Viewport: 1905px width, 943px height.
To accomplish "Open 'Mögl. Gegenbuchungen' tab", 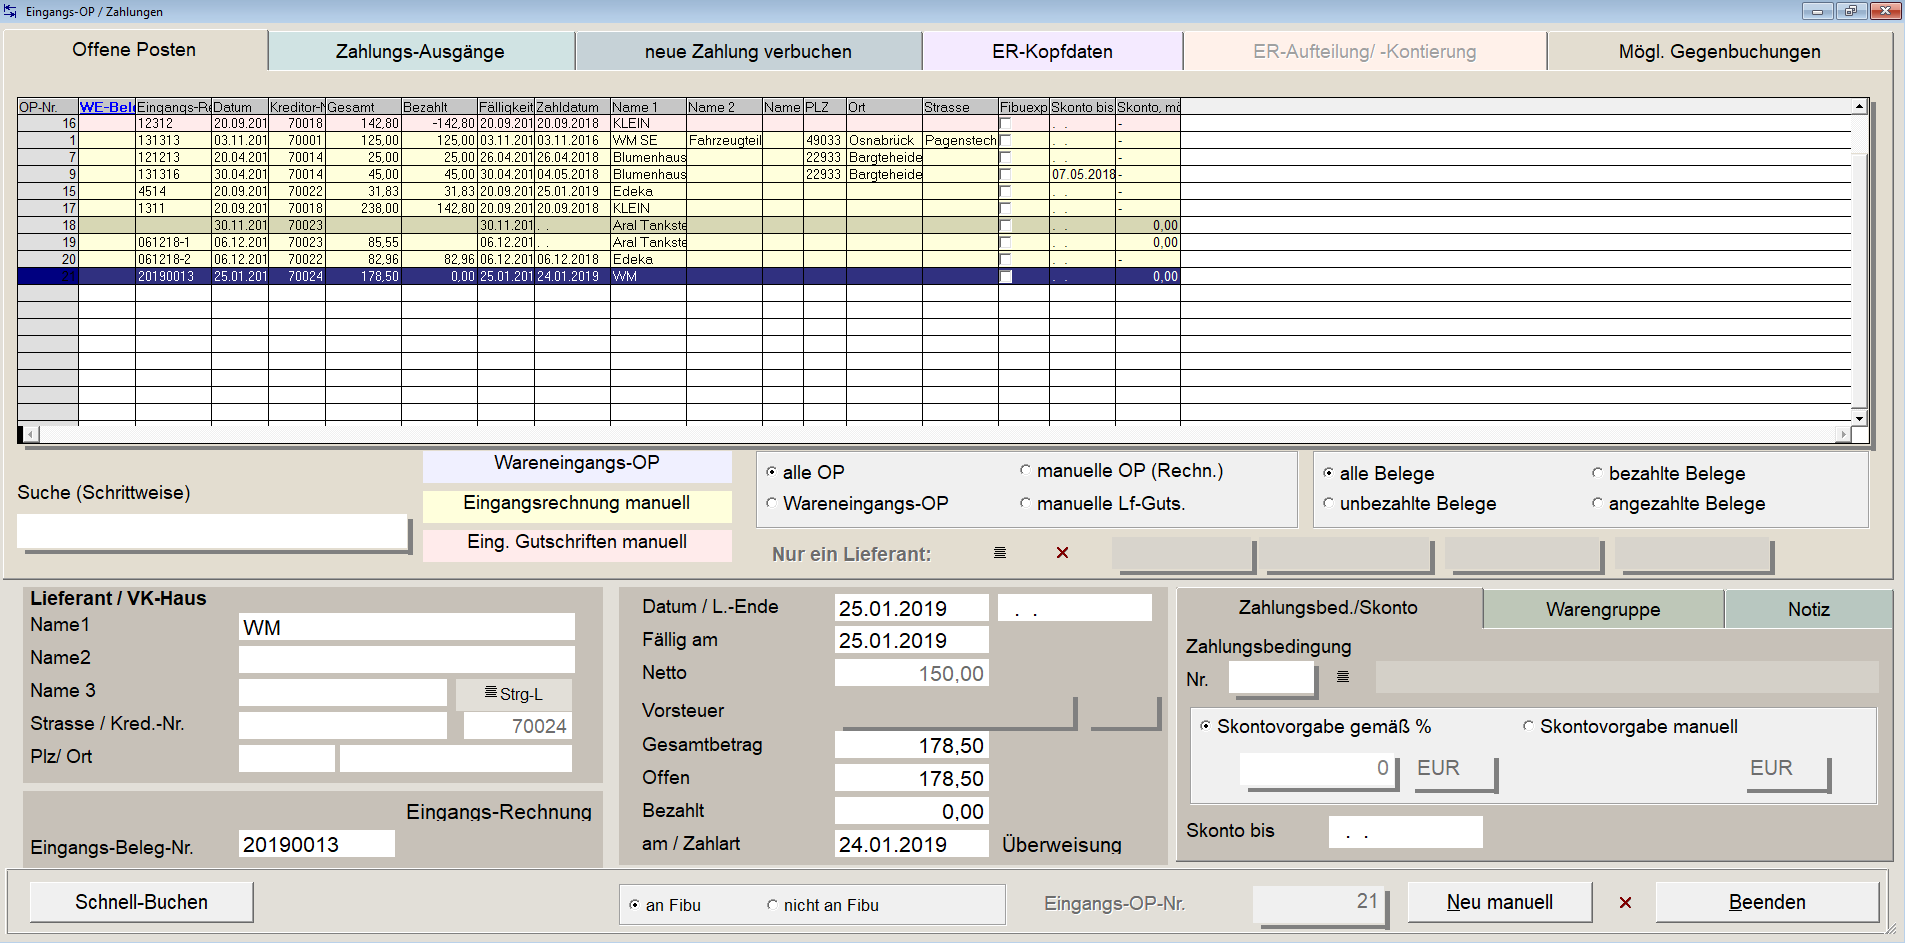I will (x=1719, y=51).
